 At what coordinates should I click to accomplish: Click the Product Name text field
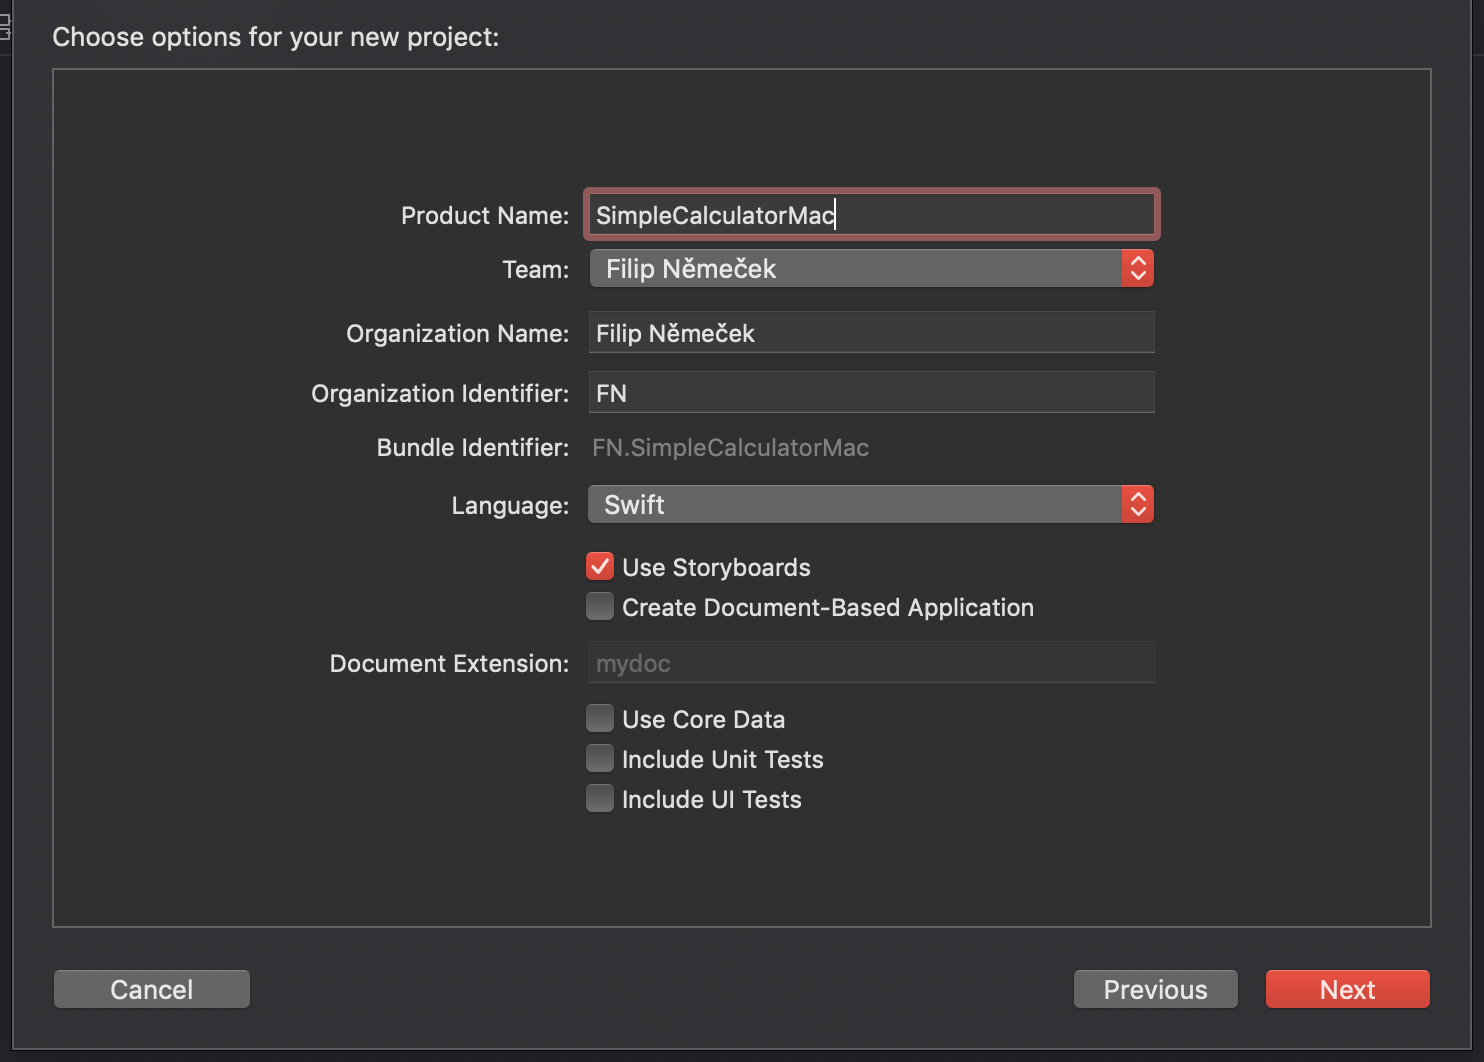(x=870, y=214)
